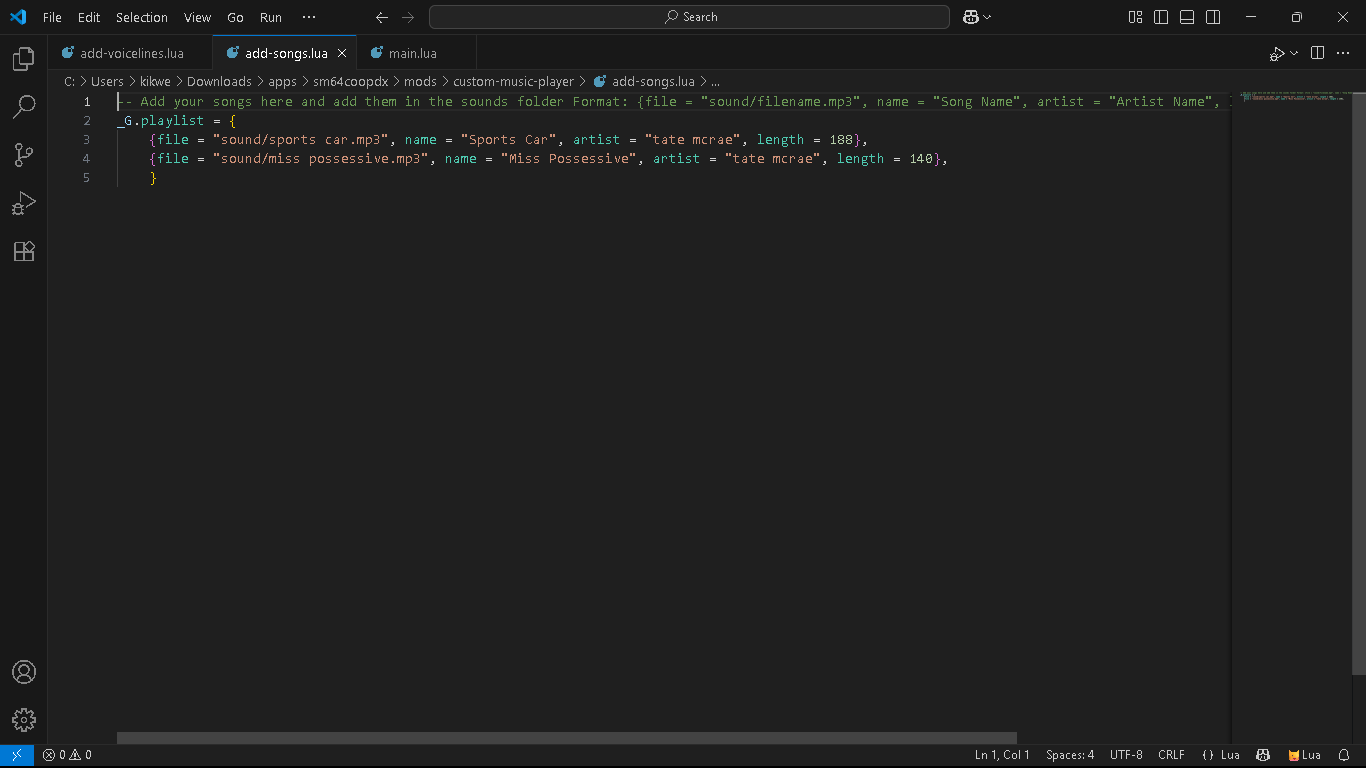The image size is (1366, 768).
Task: Toggle the Secondary Side Bar layout button
Action: [1213, 17]
